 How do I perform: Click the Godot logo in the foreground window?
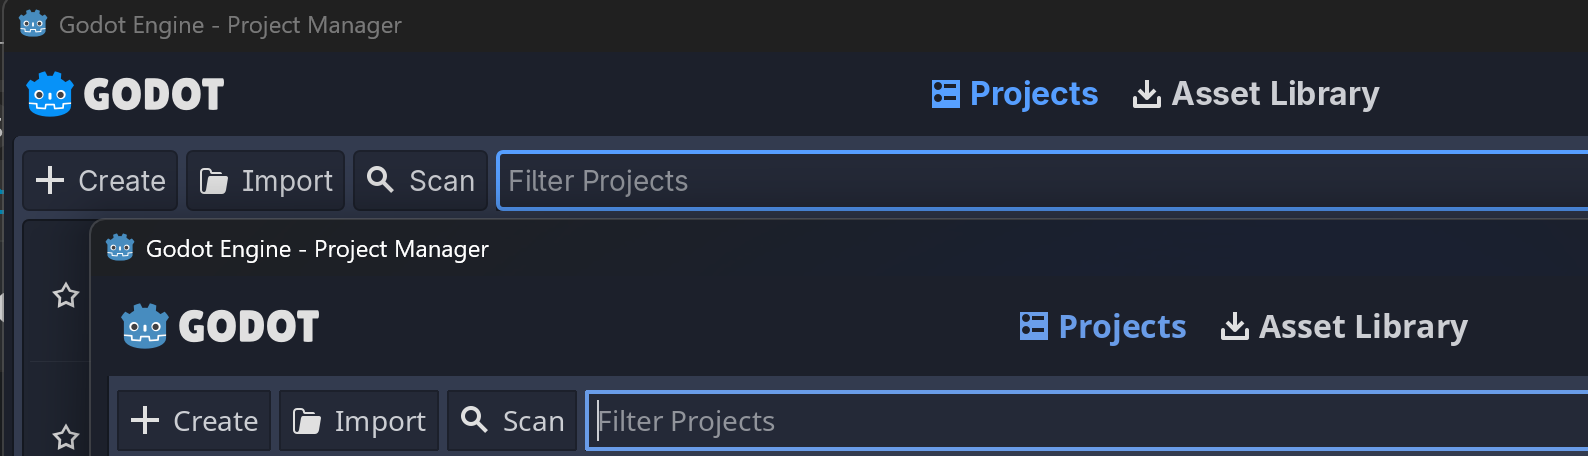point(220,327)
